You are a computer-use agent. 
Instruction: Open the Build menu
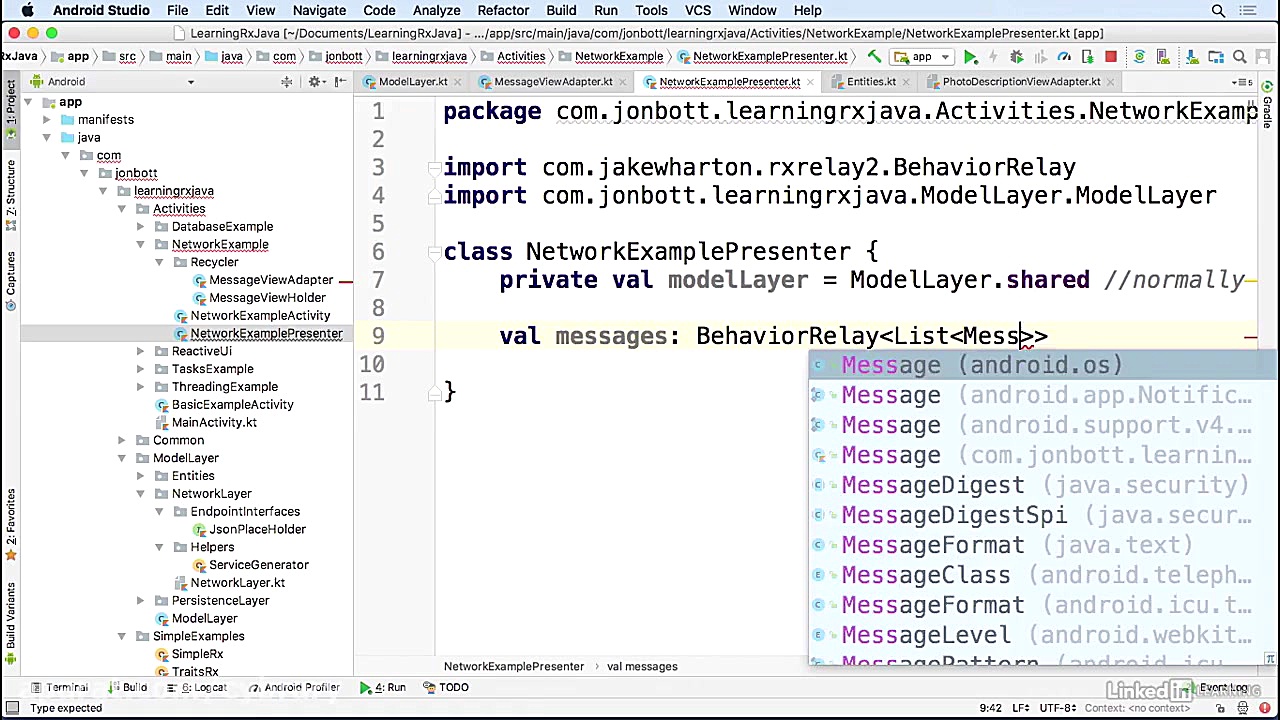561,11
